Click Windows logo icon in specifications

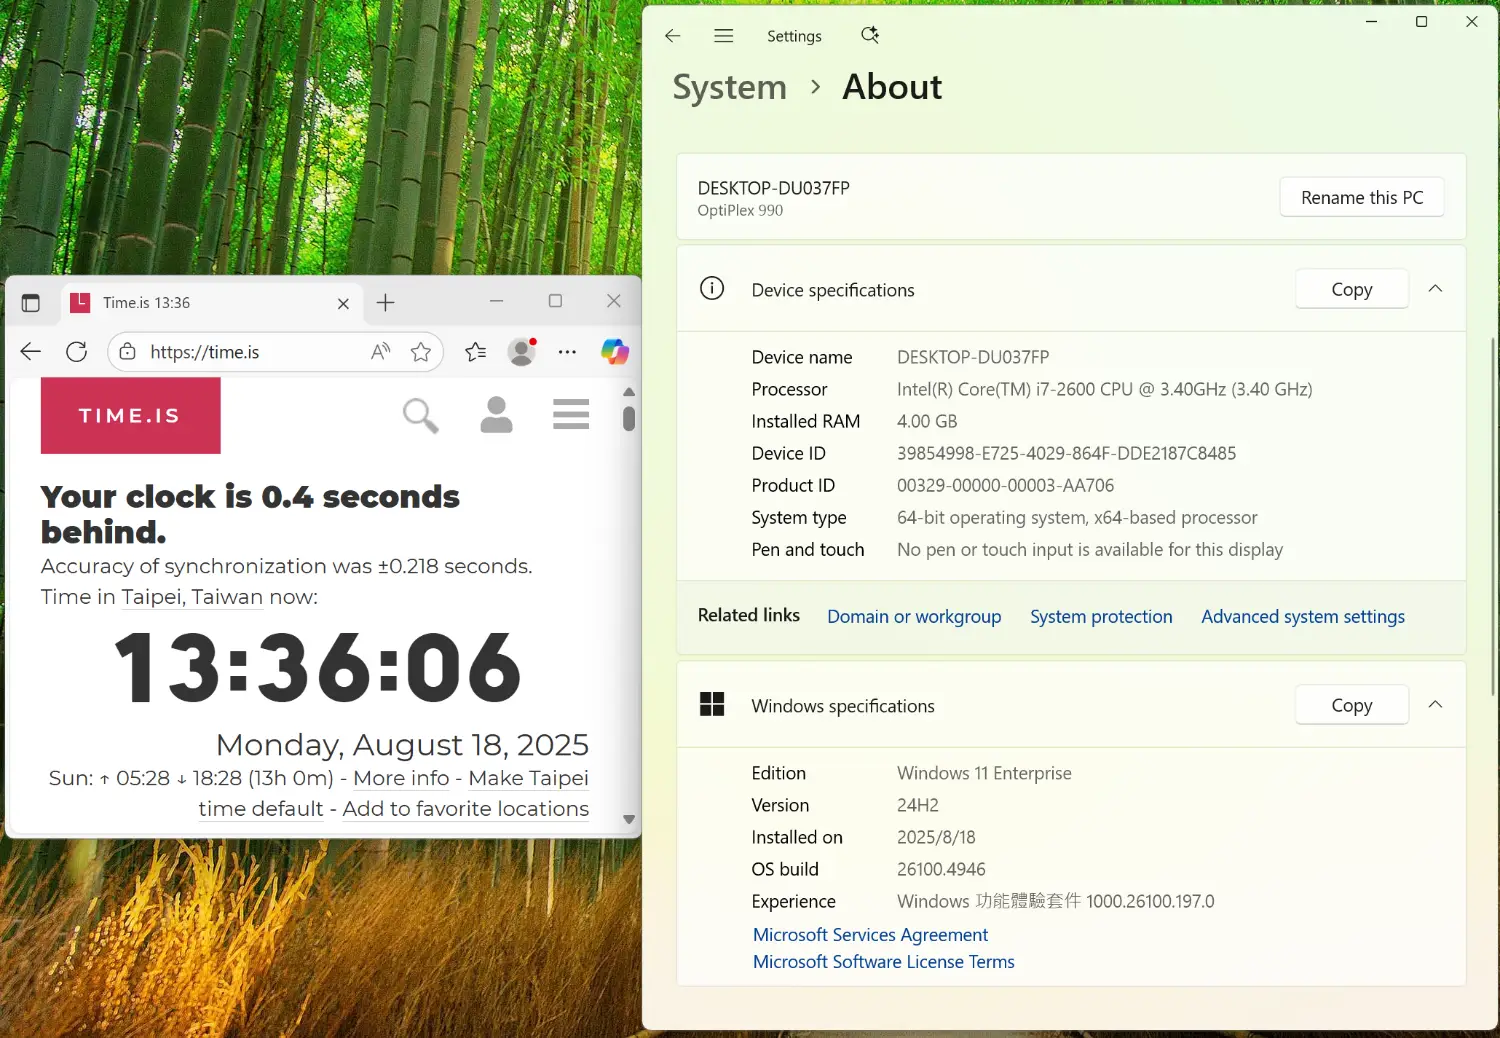pyautogui.click(x=712, y=704)
